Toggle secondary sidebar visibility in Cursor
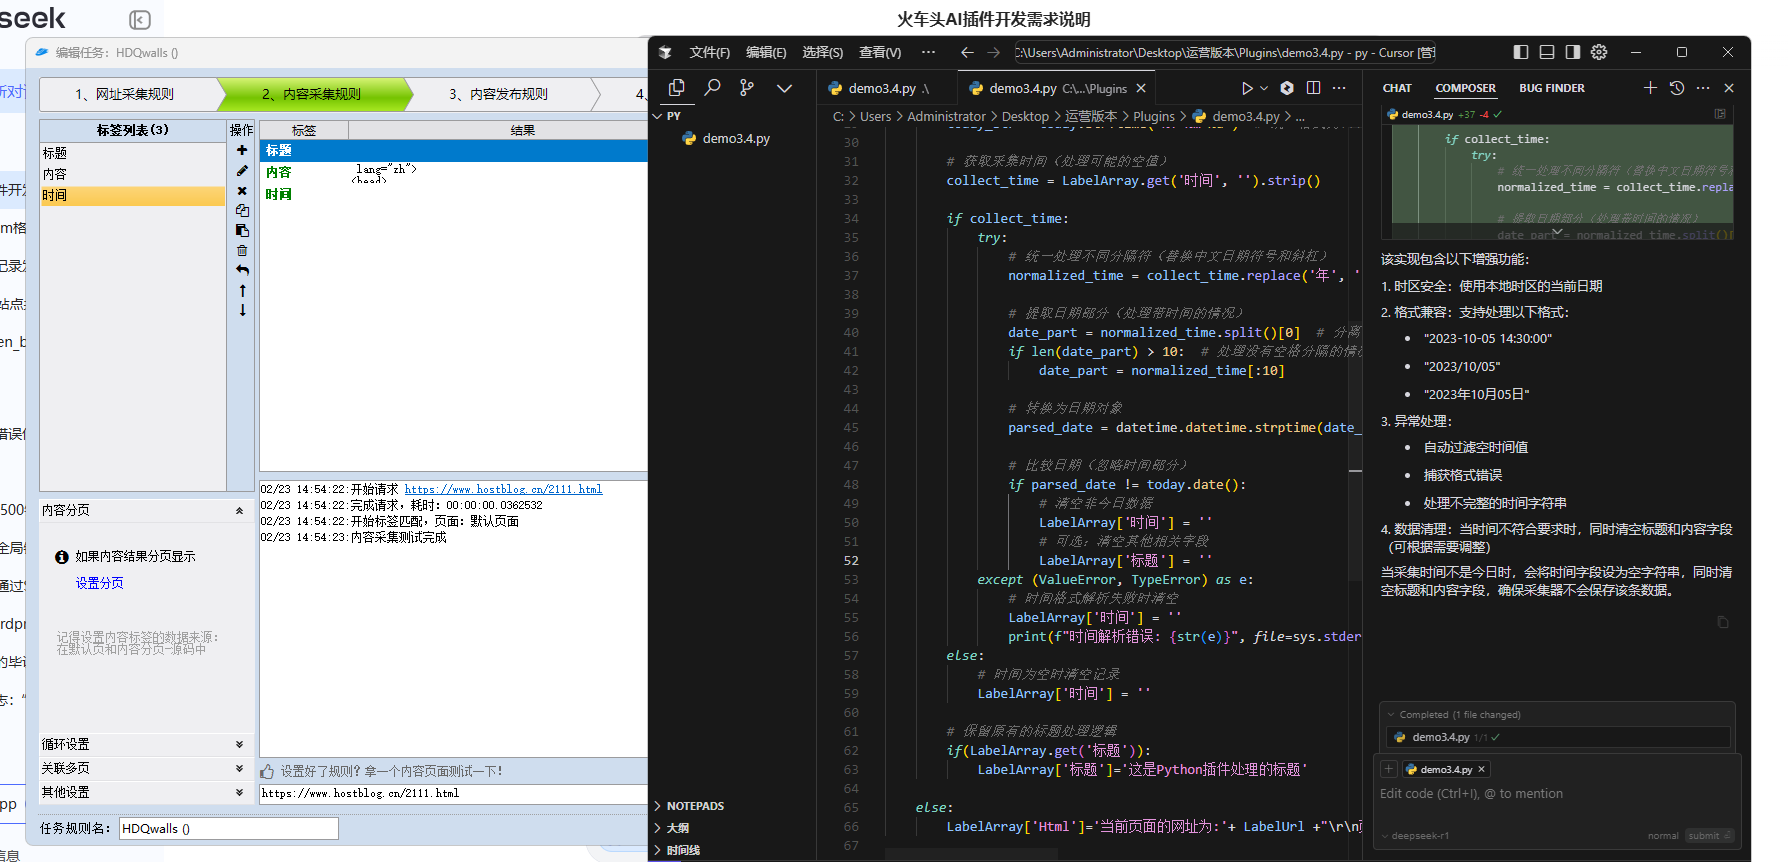Image resolution: width=1788 pixels, height=862 pixels. (x=1573, y=52)
